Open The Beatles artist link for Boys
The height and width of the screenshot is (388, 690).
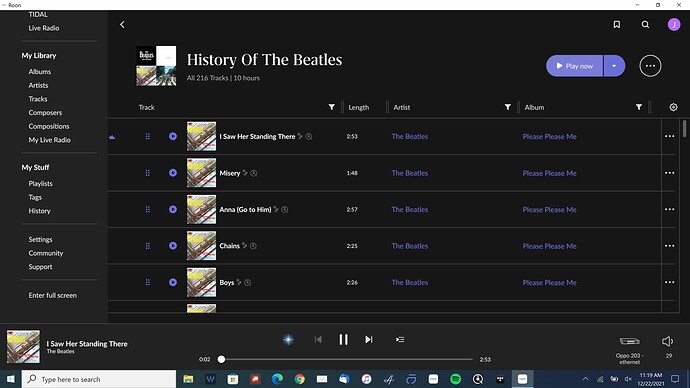click(410, 282)
